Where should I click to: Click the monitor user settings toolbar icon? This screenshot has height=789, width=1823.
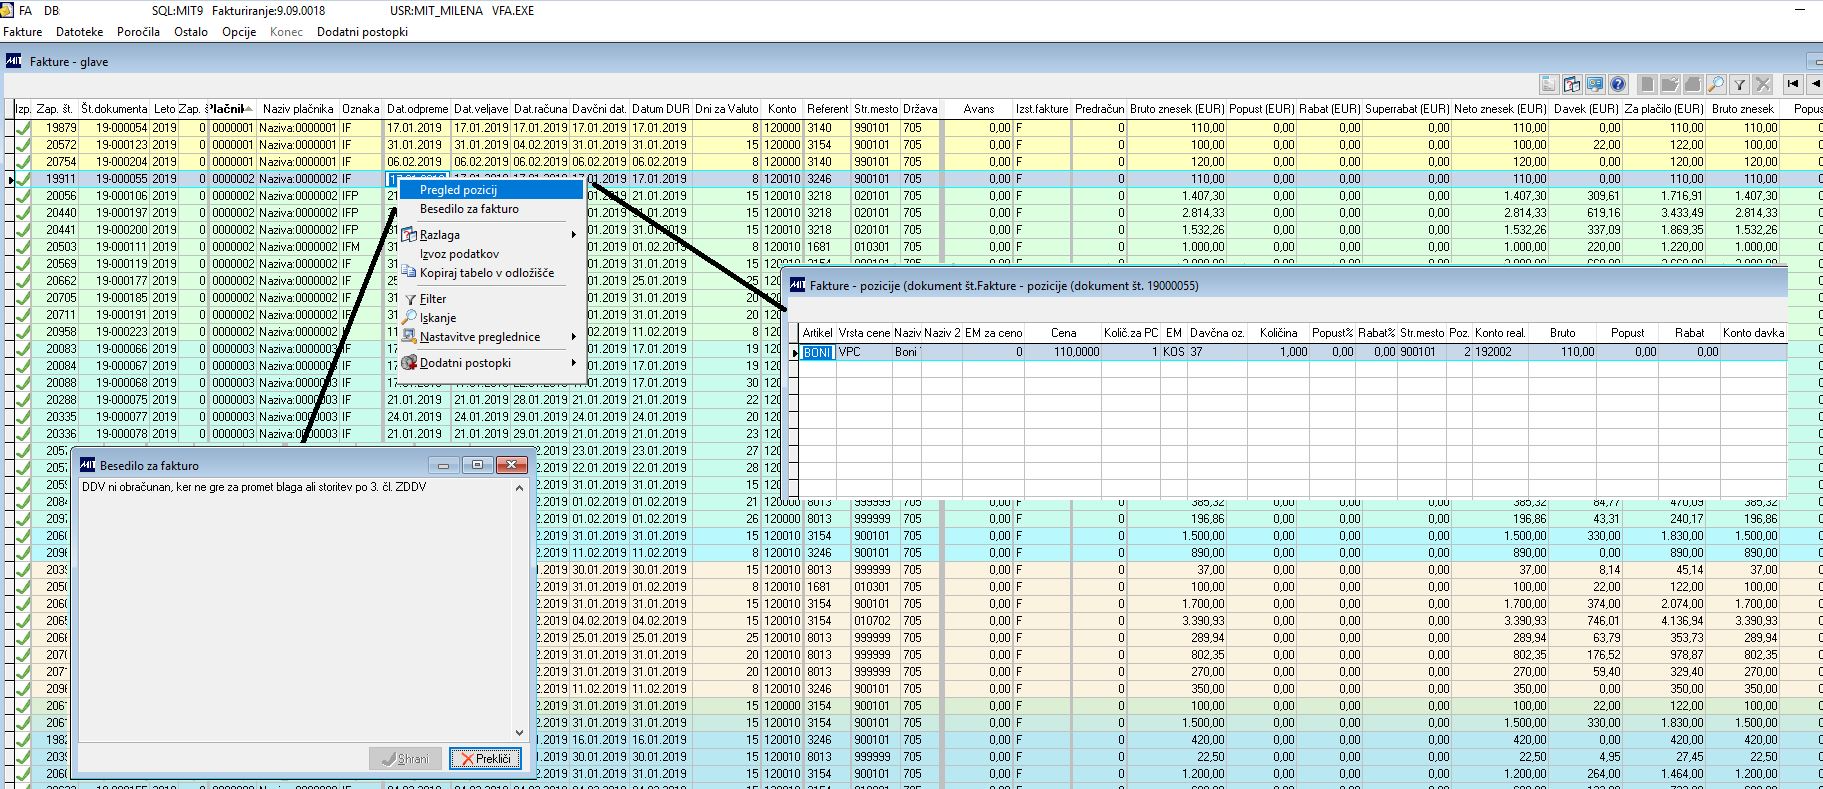coord(1594,85)
